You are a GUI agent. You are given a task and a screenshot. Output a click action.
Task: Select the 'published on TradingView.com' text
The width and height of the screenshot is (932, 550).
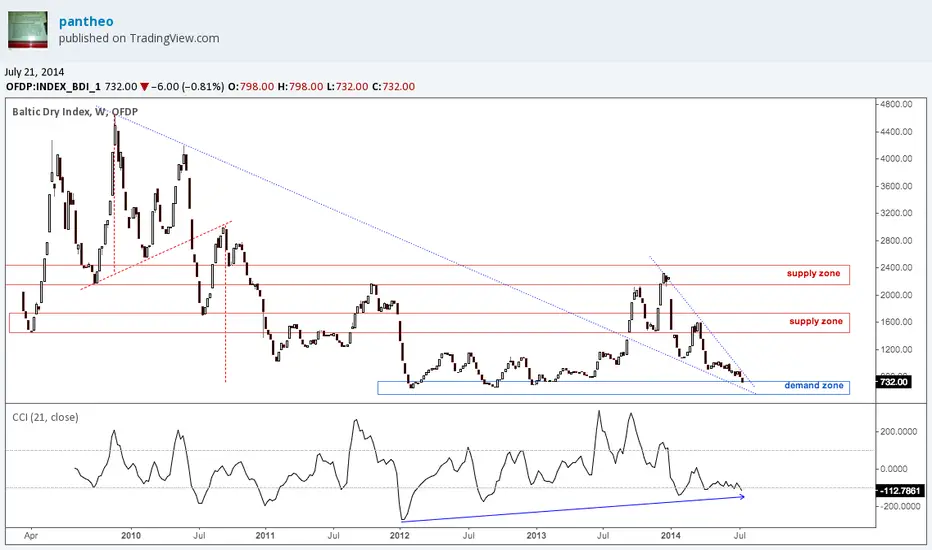(x=138, y=38)
